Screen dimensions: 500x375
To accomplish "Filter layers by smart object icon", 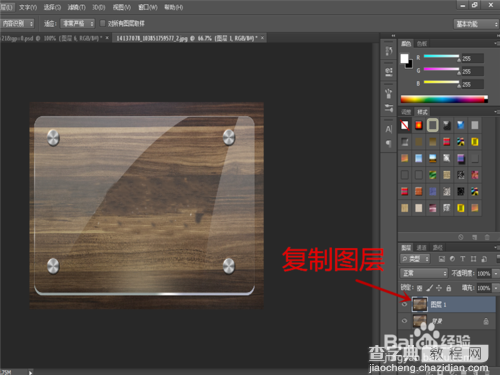I will click(484, 259).
